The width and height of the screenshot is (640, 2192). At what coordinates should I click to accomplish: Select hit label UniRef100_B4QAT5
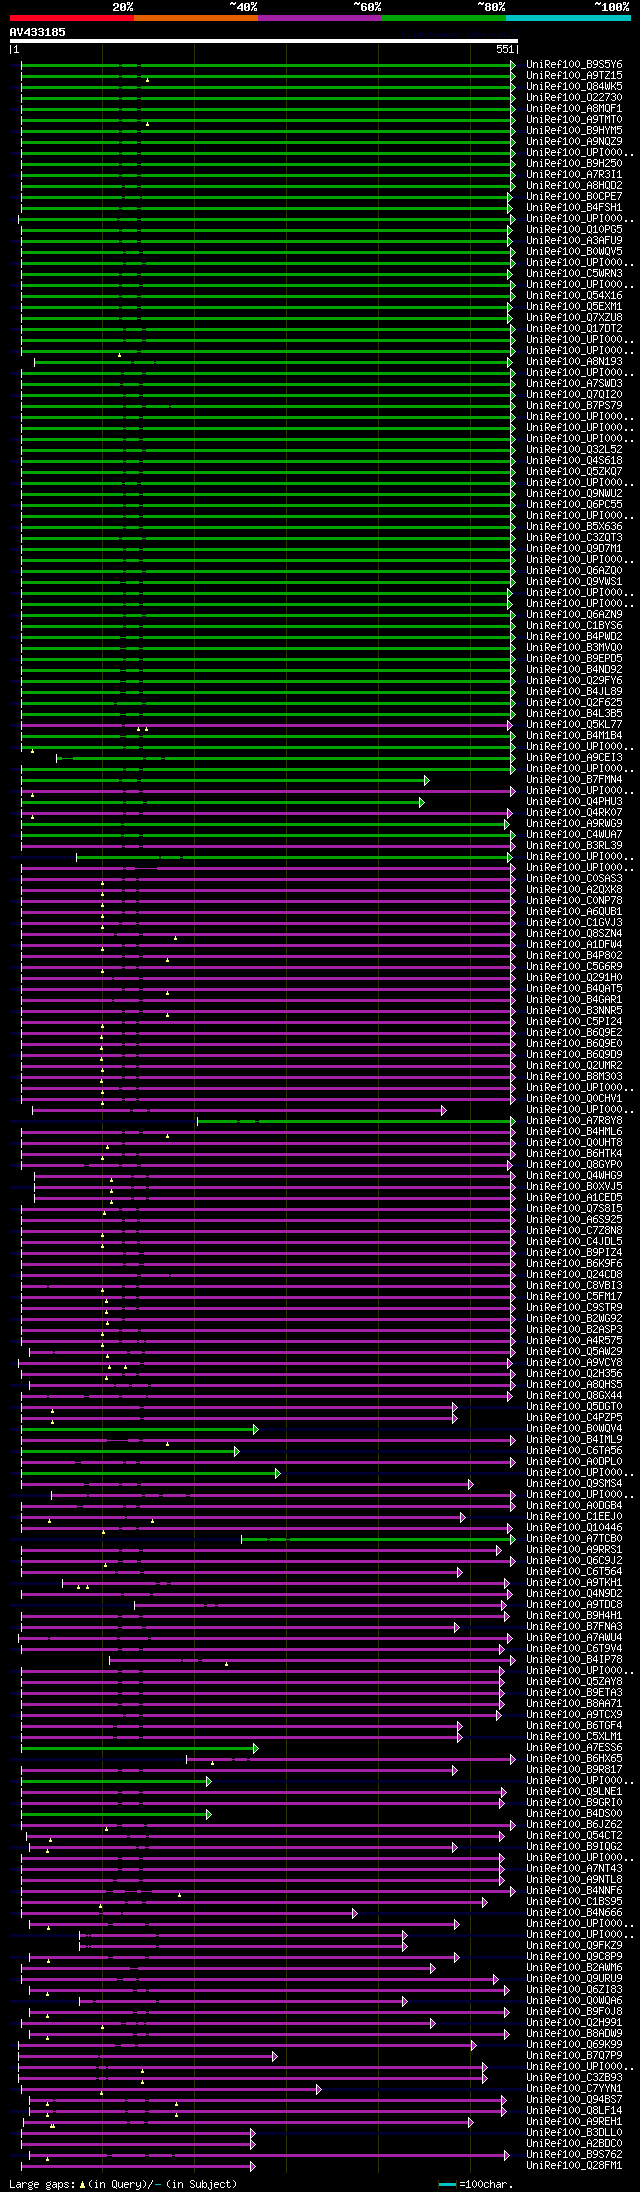pyautogui.click(x=574, y=988)
